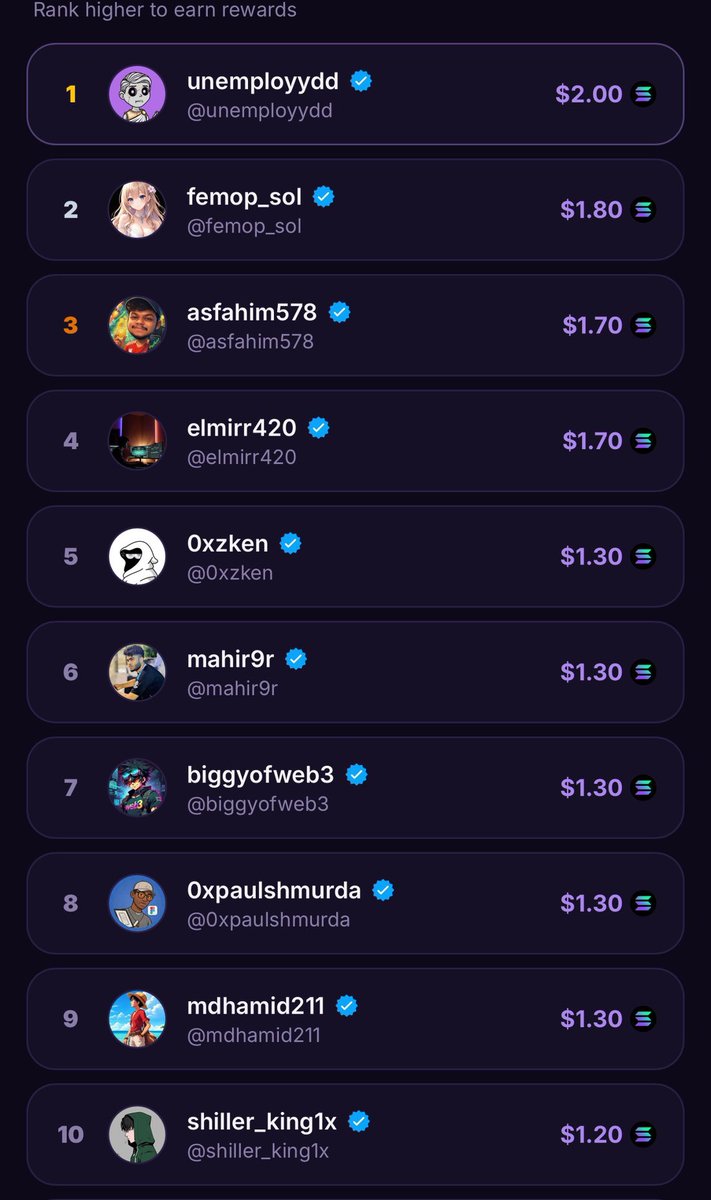
Task: Click the verified badge next to unemployydd
Action: (361, 81)
